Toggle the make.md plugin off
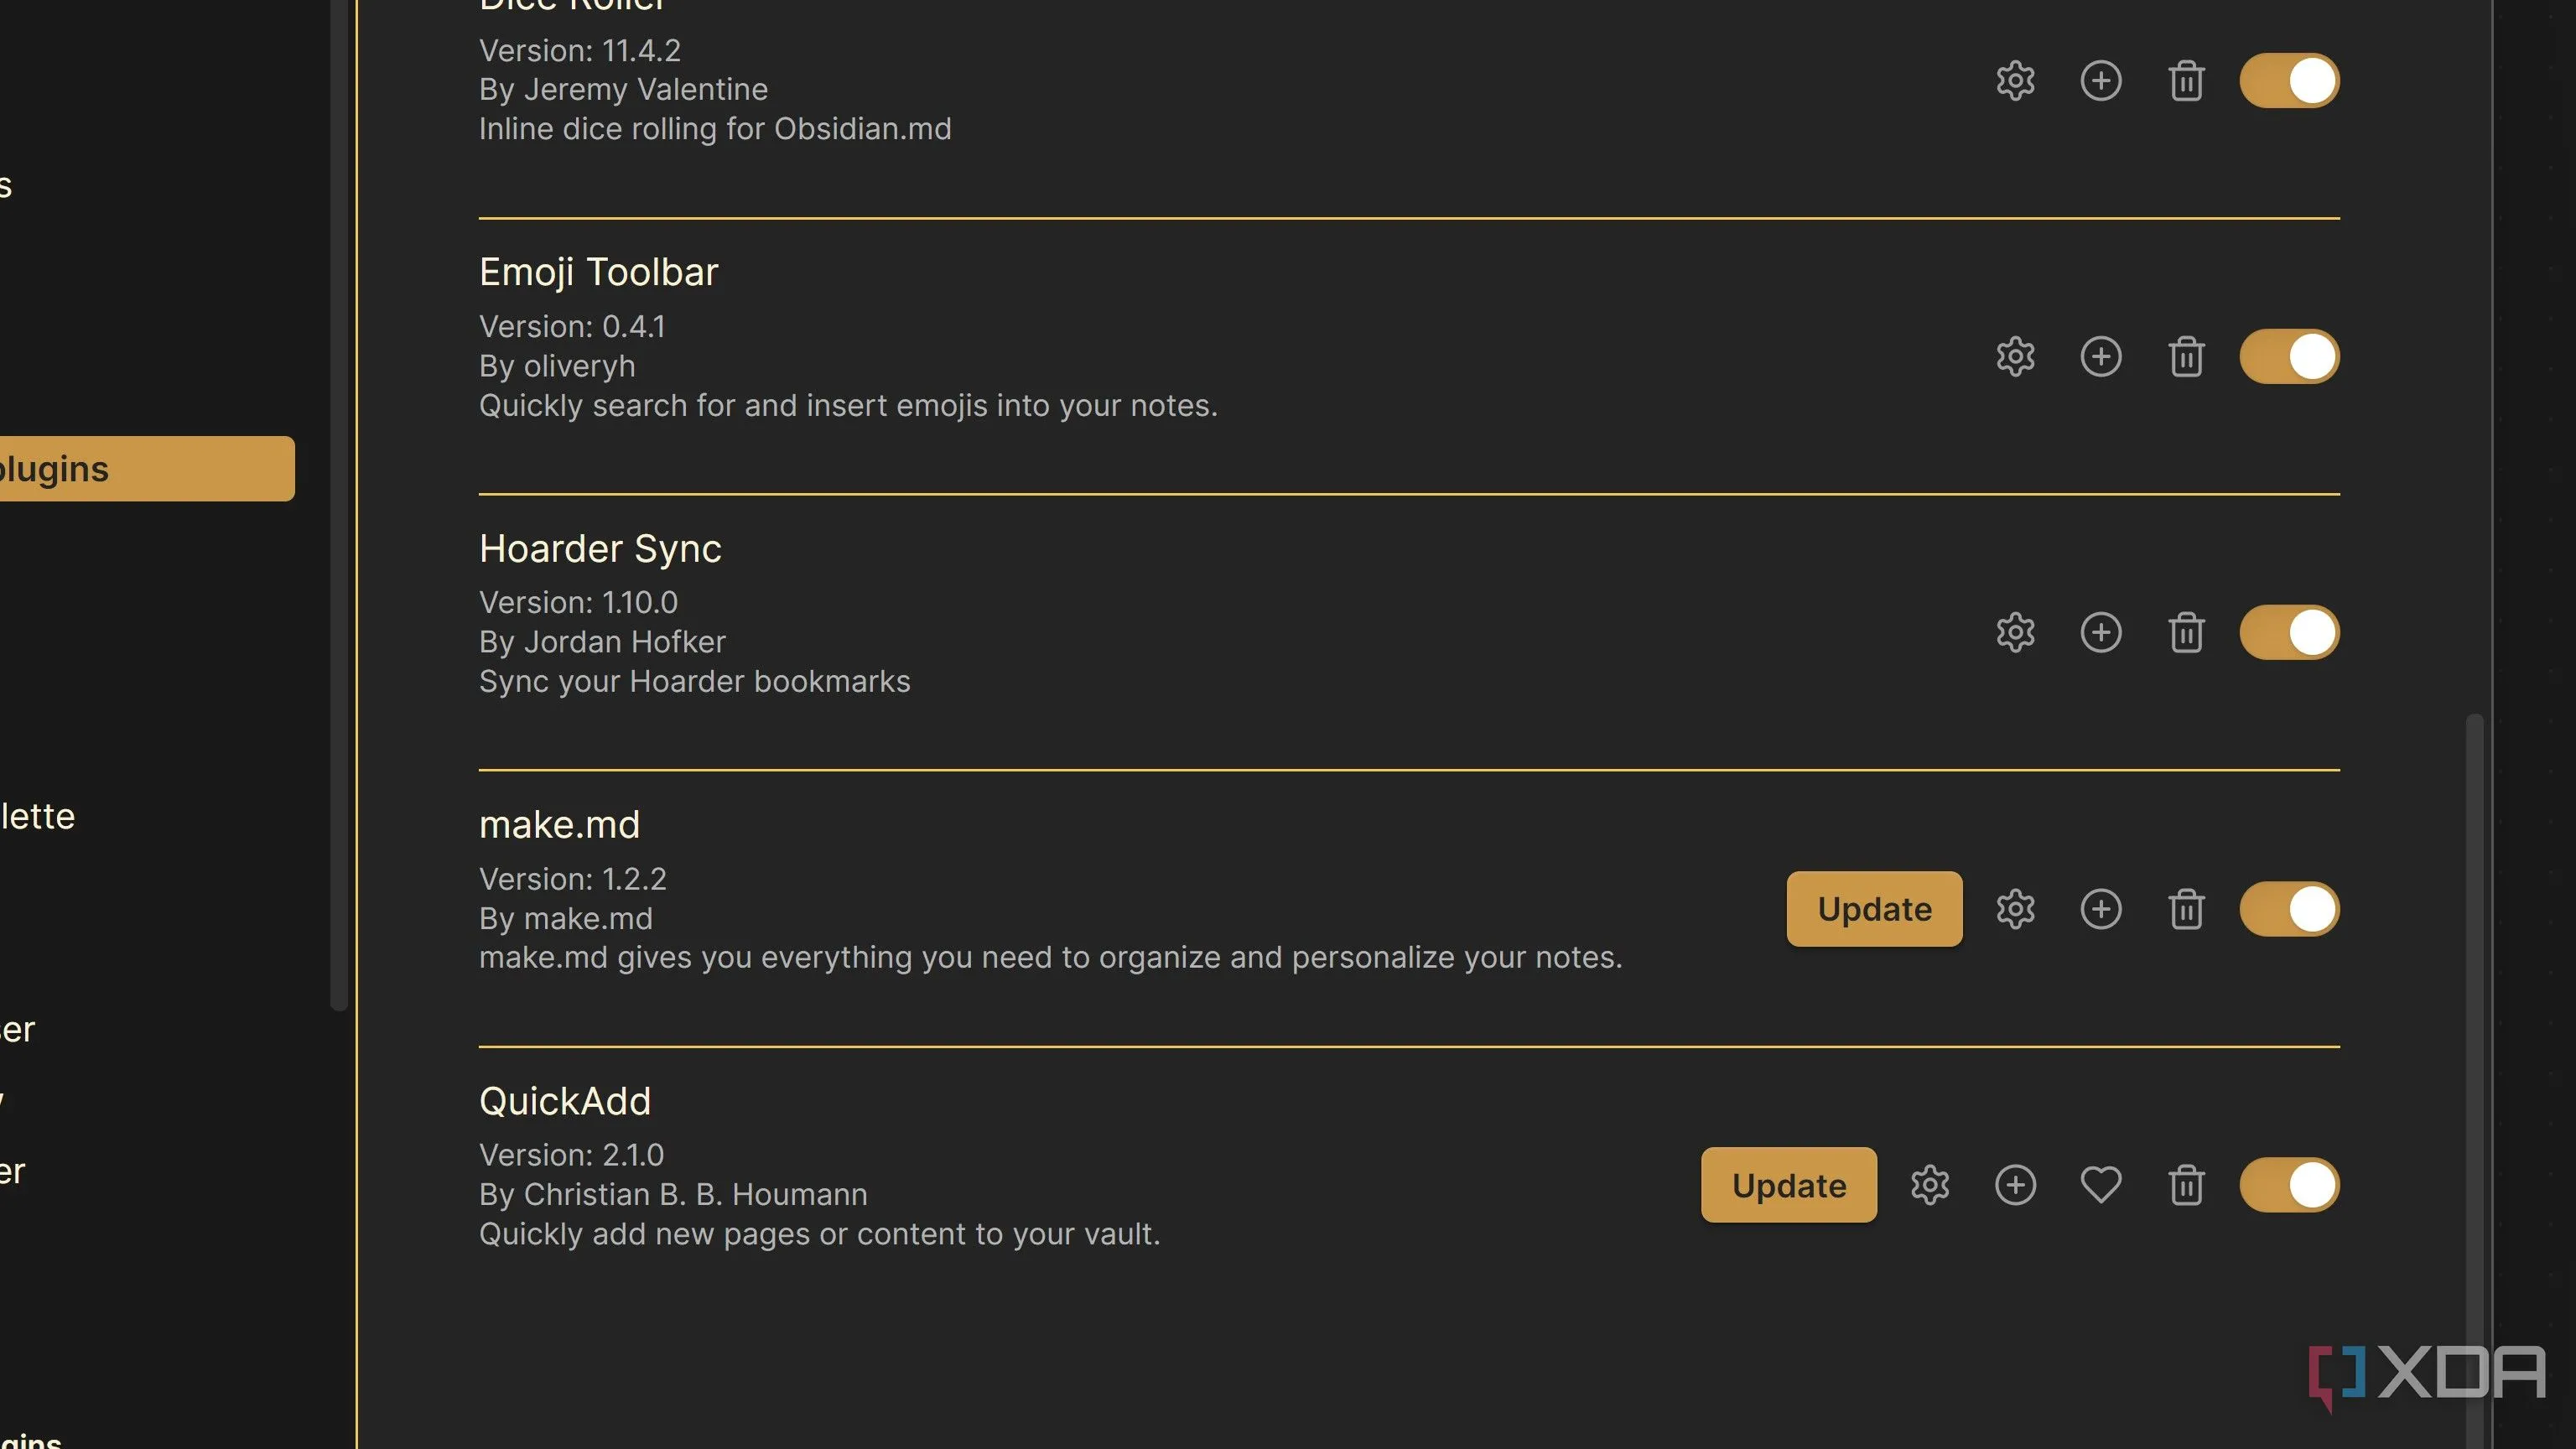The height and width of the screenshot is (1449, 2576). pos(2288,909)
